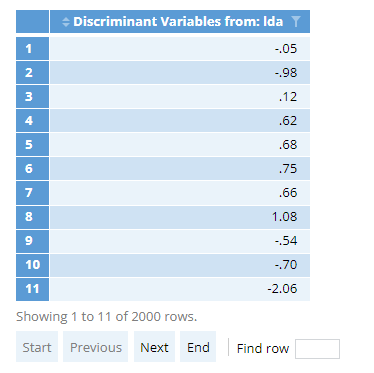374x373 pixels.
Task: Select row header number 8
Action: pyautogui.click(x=32, y=217)
